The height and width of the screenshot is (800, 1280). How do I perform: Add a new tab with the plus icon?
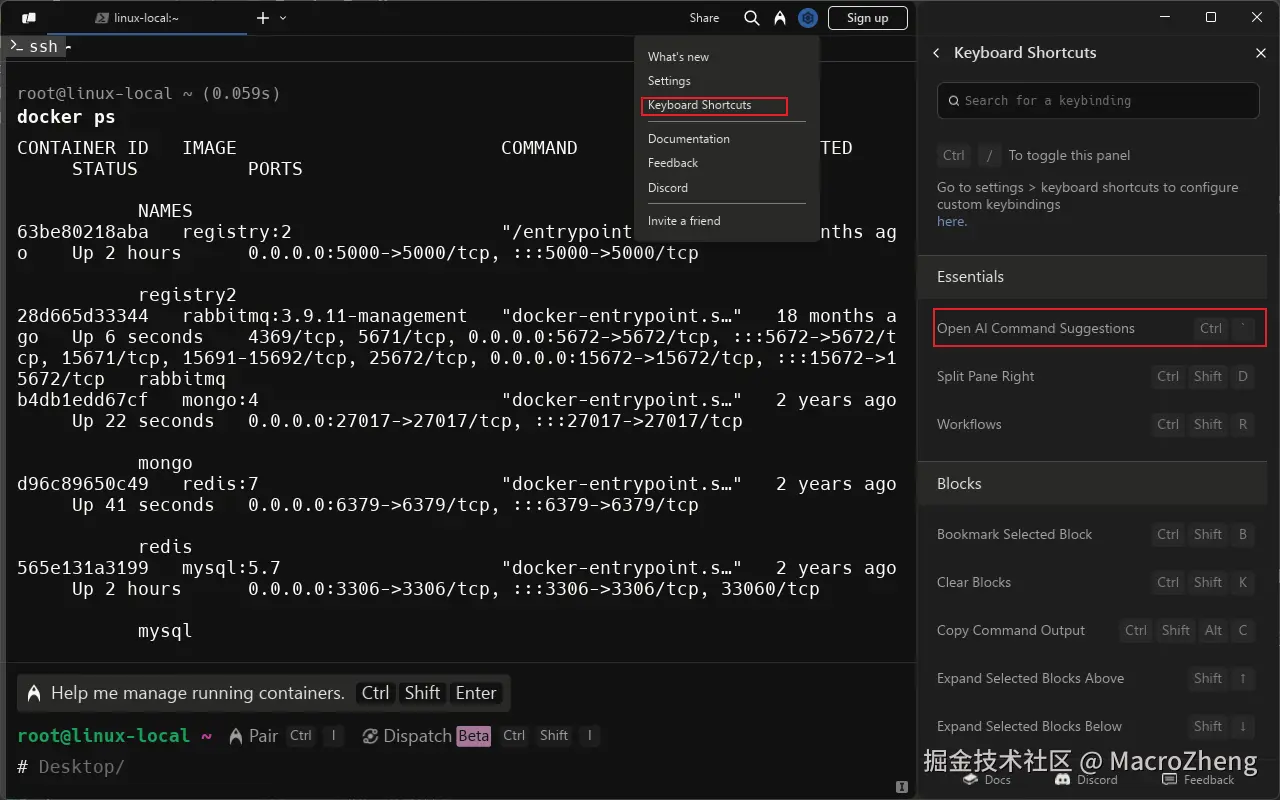point(263,18)
